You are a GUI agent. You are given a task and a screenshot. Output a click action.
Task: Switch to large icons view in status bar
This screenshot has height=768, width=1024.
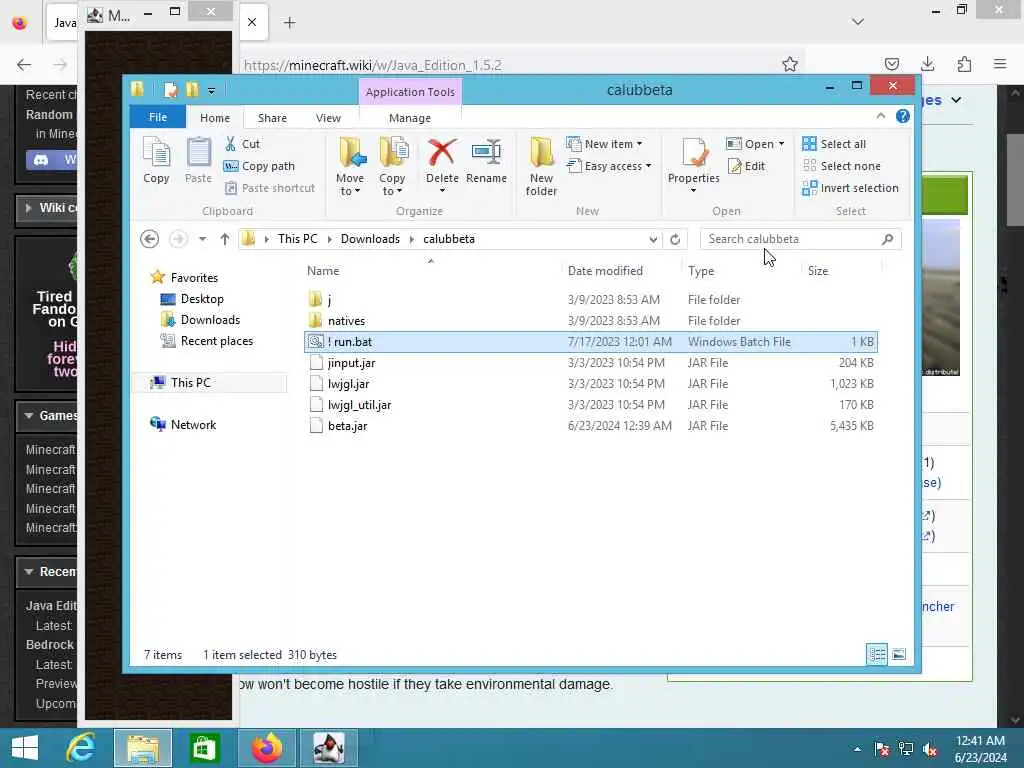(899, 654)
